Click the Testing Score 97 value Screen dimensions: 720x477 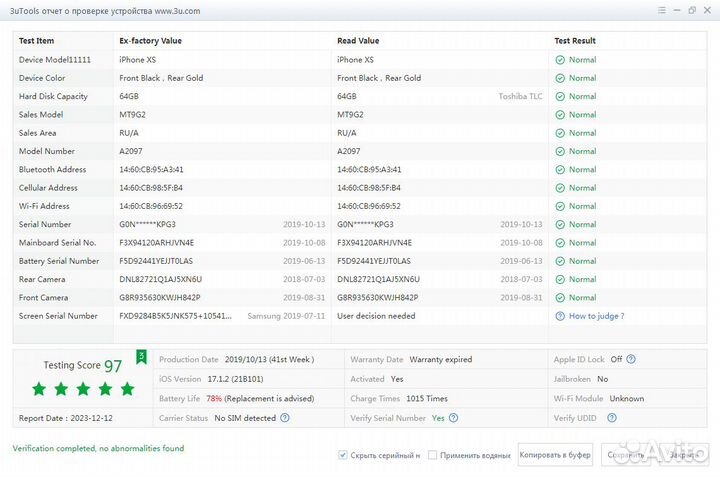pos(113,366)
